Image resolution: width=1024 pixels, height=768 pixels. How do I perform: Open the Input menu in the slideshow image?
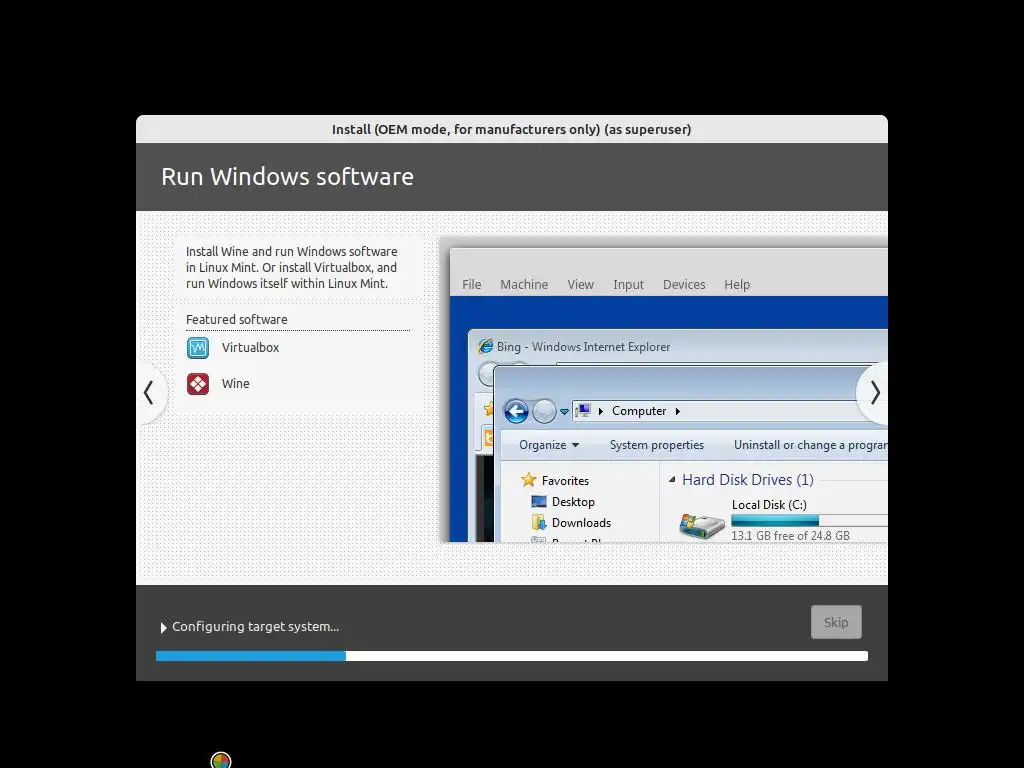(628, 285)
